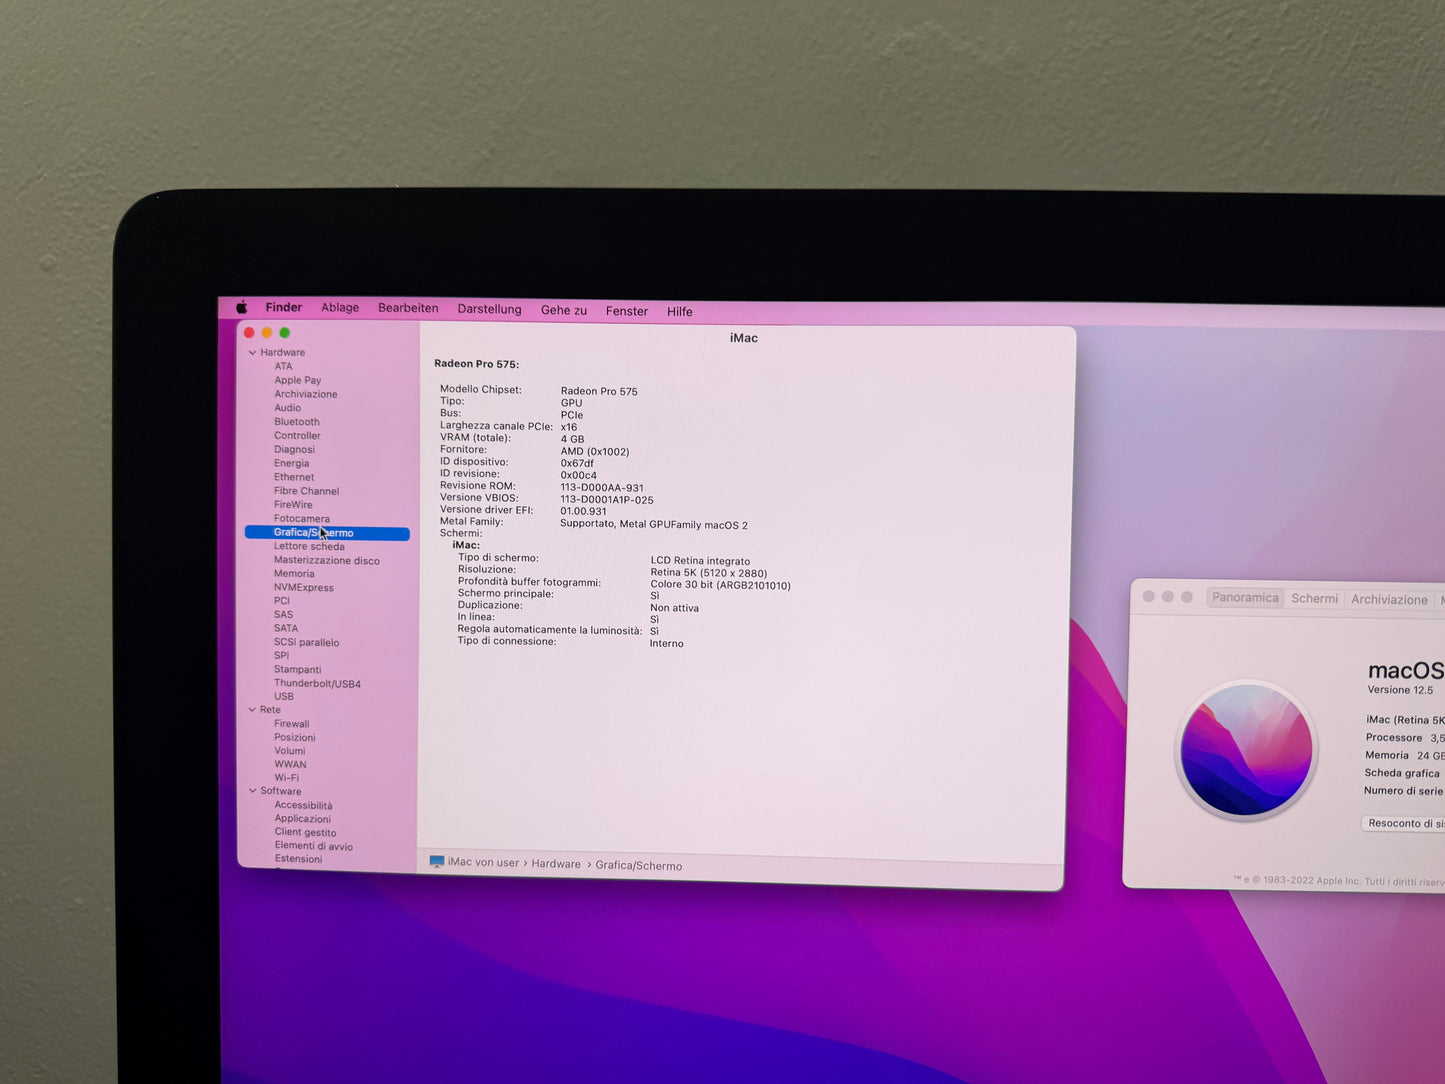The height and width of the screenshot is (1084, 1445).
Task: Select WWAN under Rete
Action: click(x=291, y=765)
